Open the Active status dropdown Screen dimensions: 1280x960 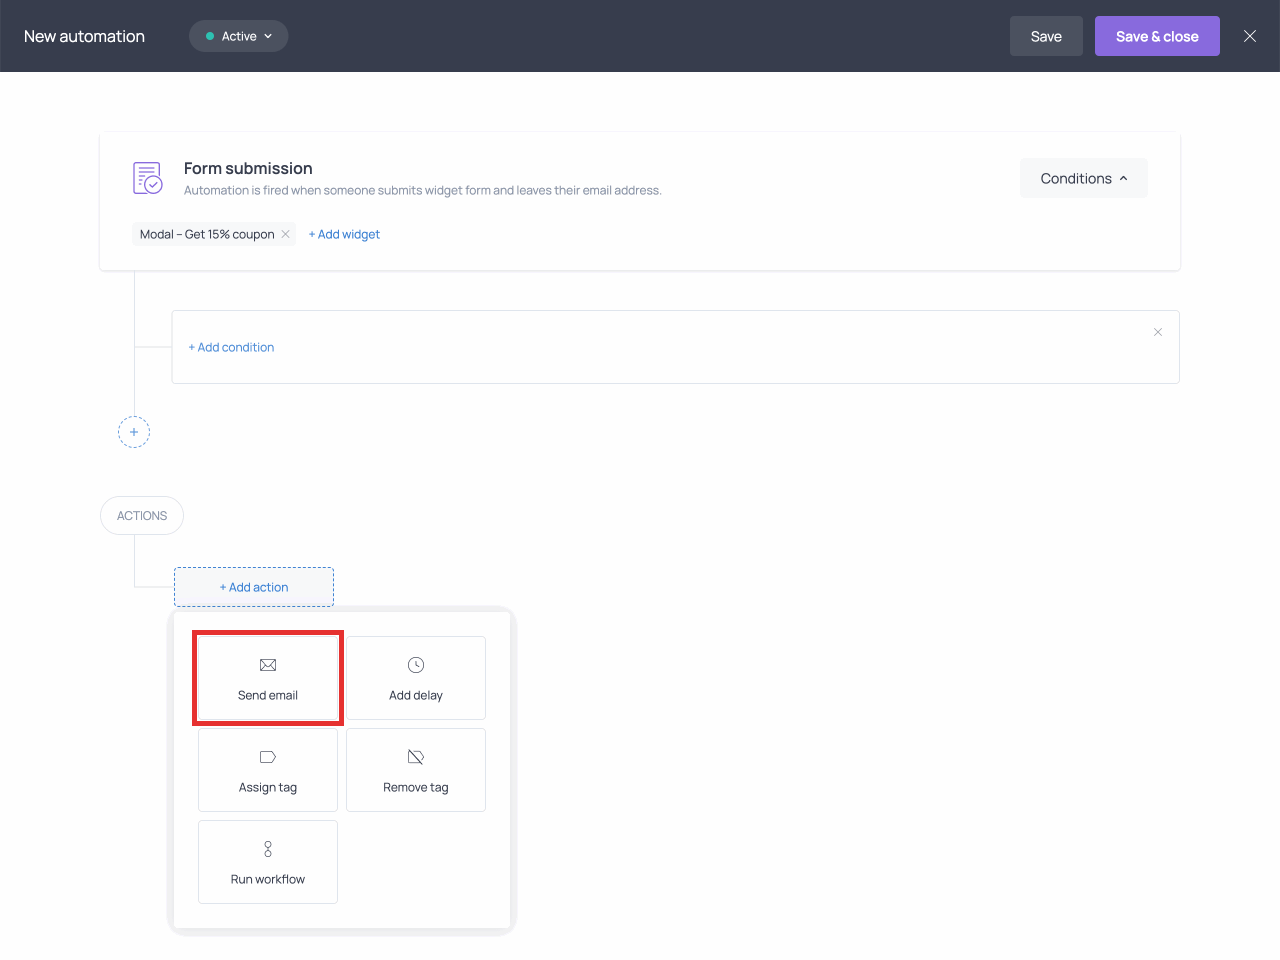click(239, 36)
